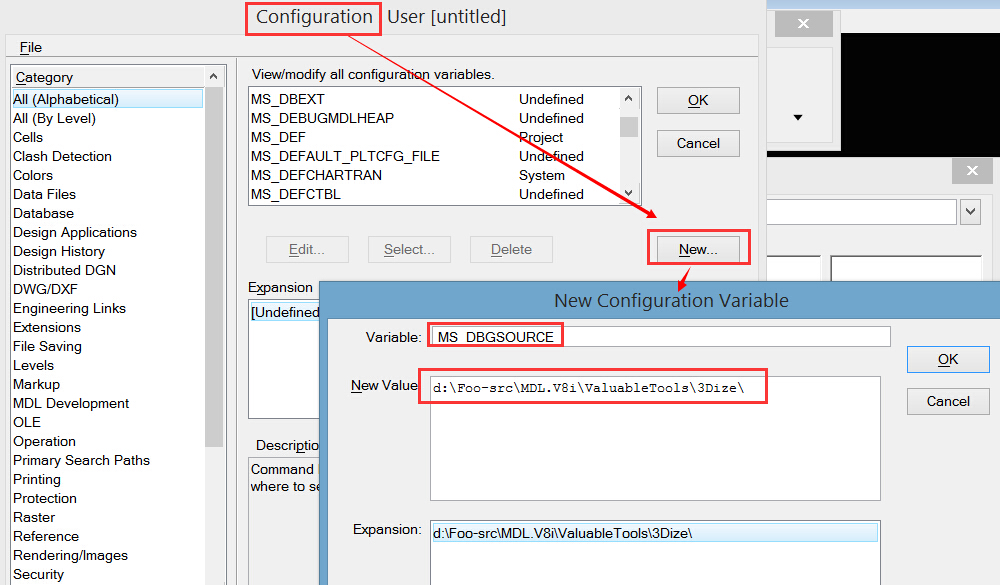Select Primary Search Paths category
This screenshot has width=1000, height=585.
pyautogui.click(x=81, y=460)
